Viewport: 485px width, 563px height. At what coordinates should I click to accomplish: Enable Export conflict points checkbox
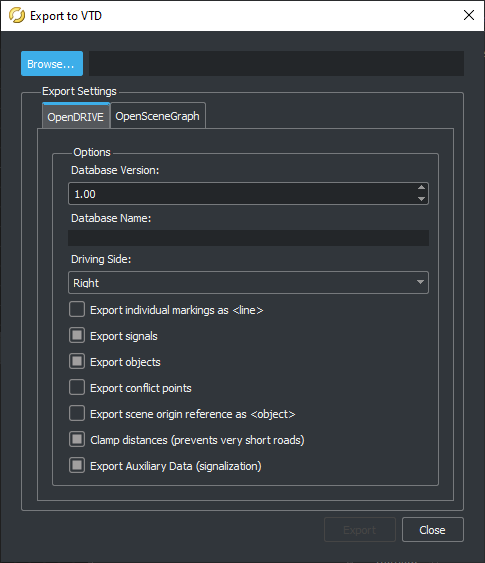click(x=77, y=387)
